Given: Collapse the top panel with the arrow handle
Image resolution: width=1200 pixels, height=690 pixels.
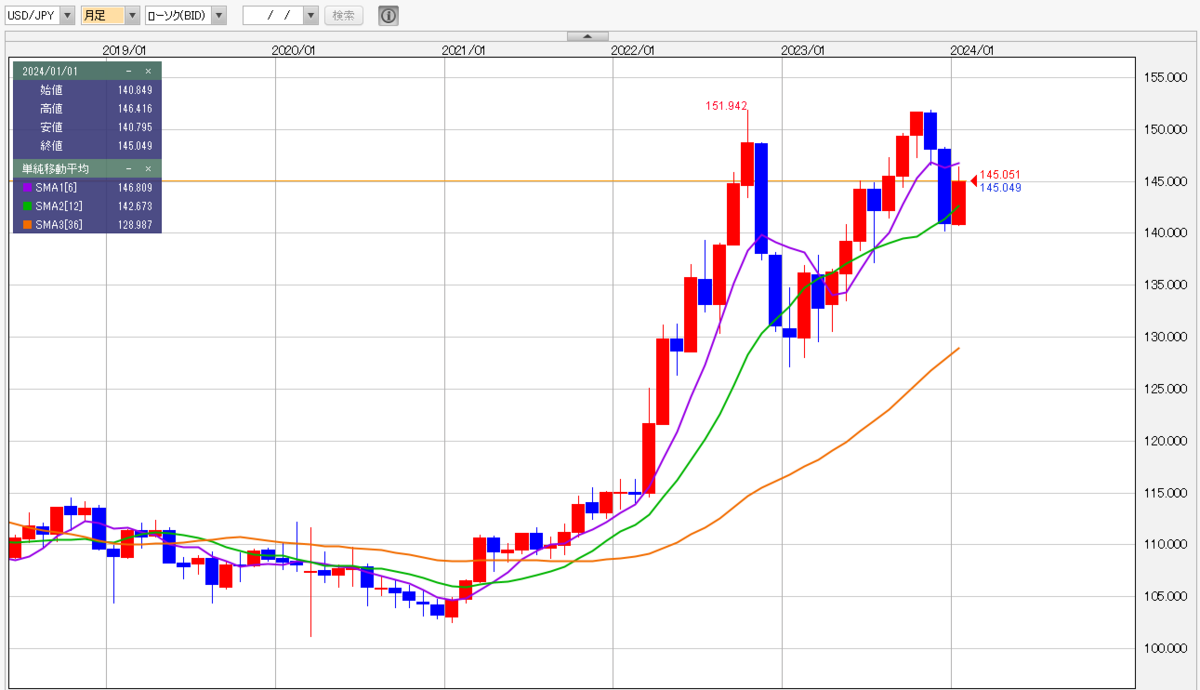Looking at the screenshot, I should [x=587, y=36].
